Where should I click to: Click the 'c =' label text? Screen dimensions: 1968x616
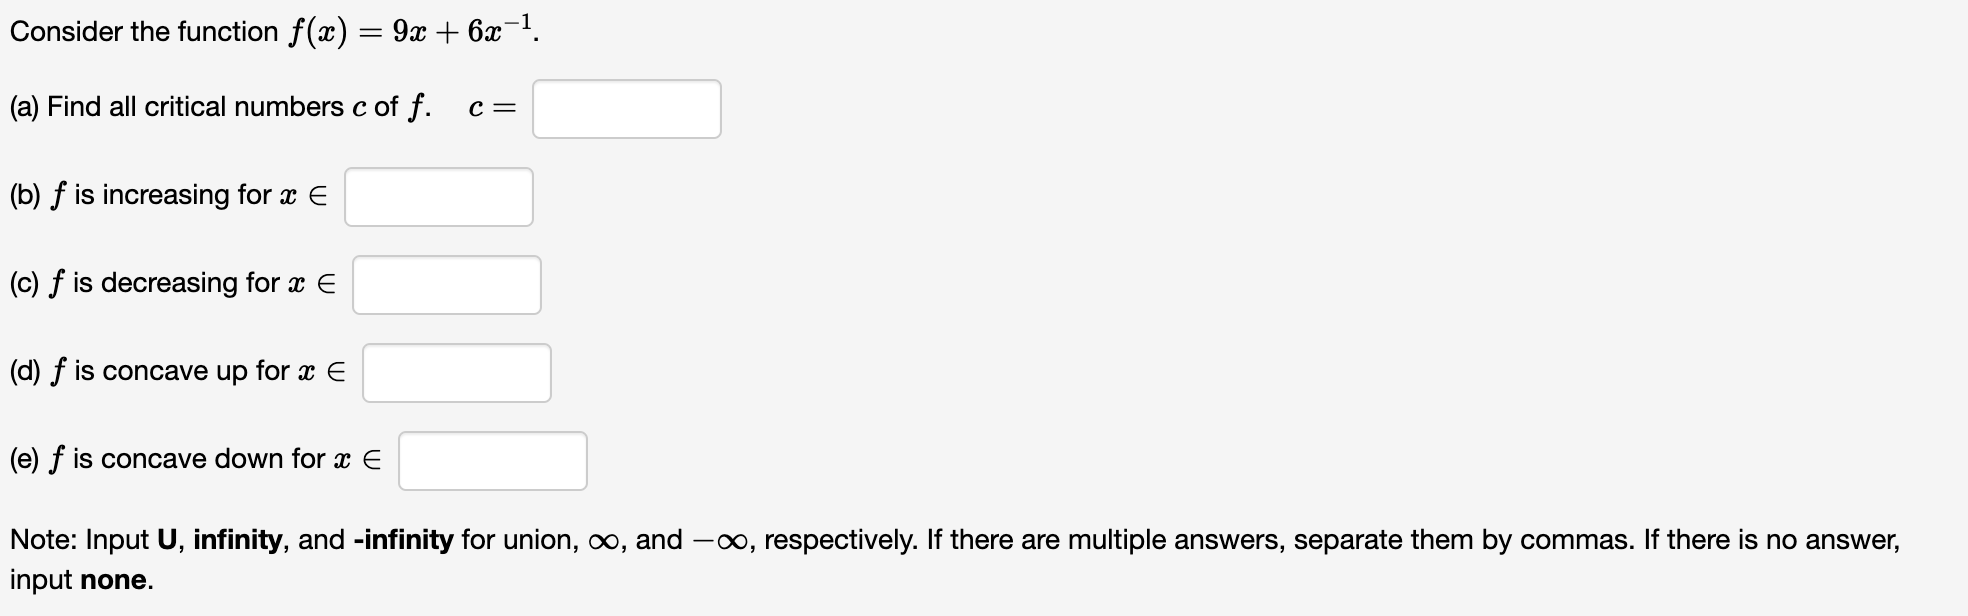coord(492,106)
